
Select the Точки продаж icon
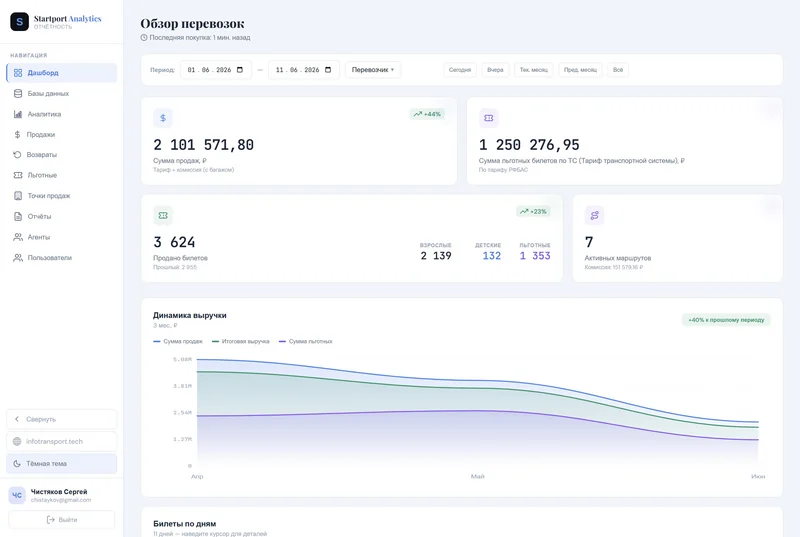point(18,196)
